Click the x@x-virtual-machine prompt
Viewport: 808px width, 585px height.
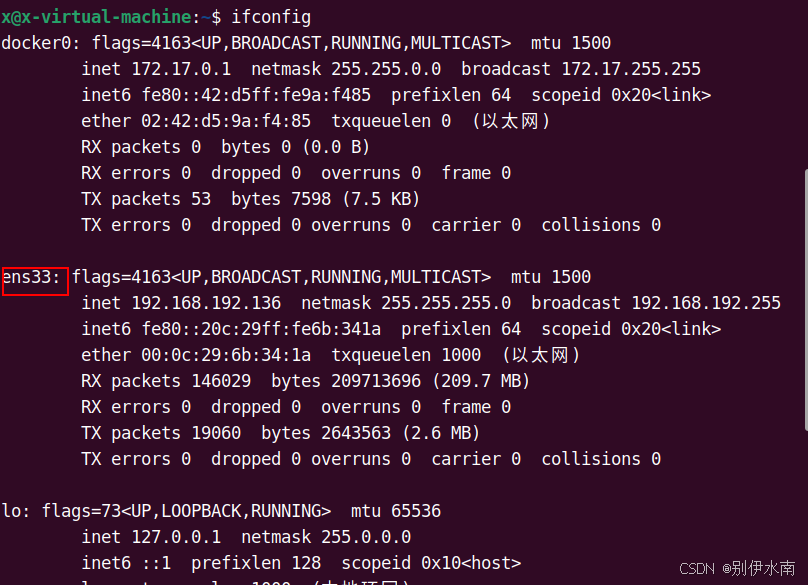click(x=96, y=17)
